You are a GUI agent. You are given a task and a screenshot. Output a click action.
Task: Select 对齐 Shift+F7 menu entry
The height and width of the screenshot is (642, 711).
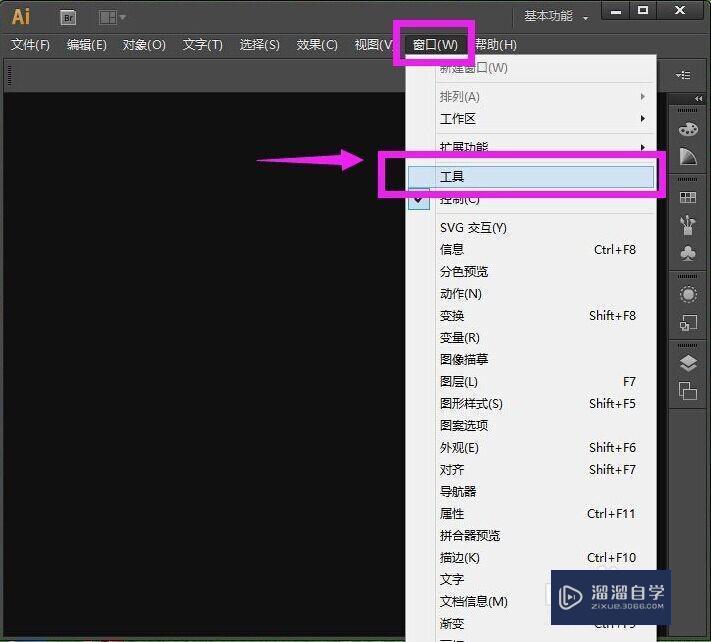pos(531,470)
